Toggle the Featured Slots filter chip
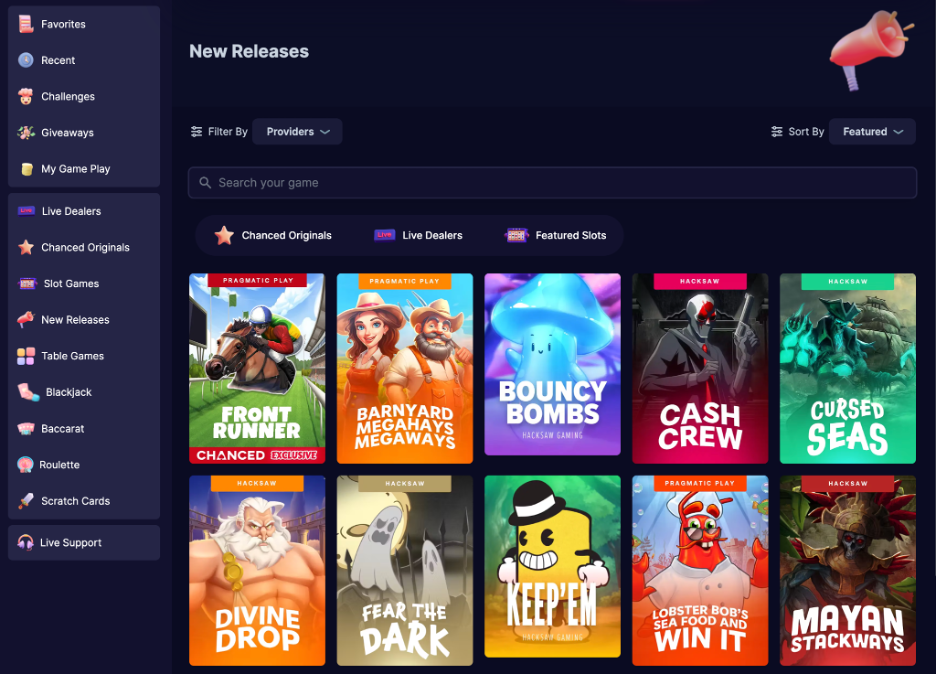The width and height of the screenshot is (936, 674). pos(555,235)
